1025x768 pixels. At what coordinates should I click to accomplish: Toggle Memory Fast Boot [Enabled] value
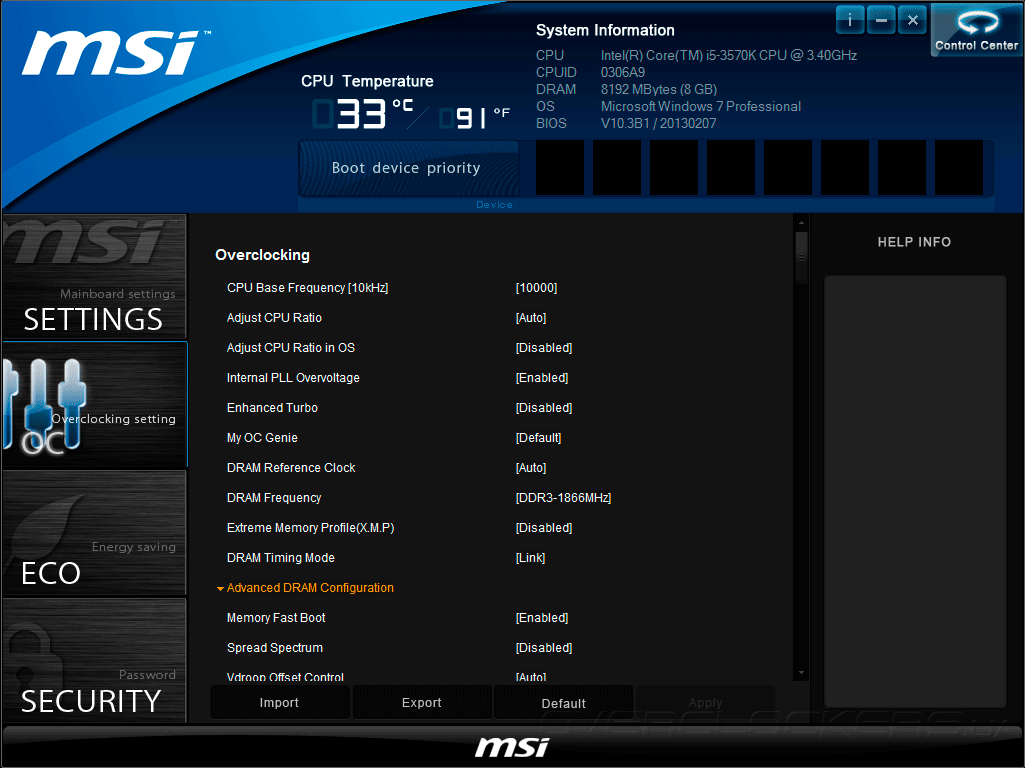point(542,618)
